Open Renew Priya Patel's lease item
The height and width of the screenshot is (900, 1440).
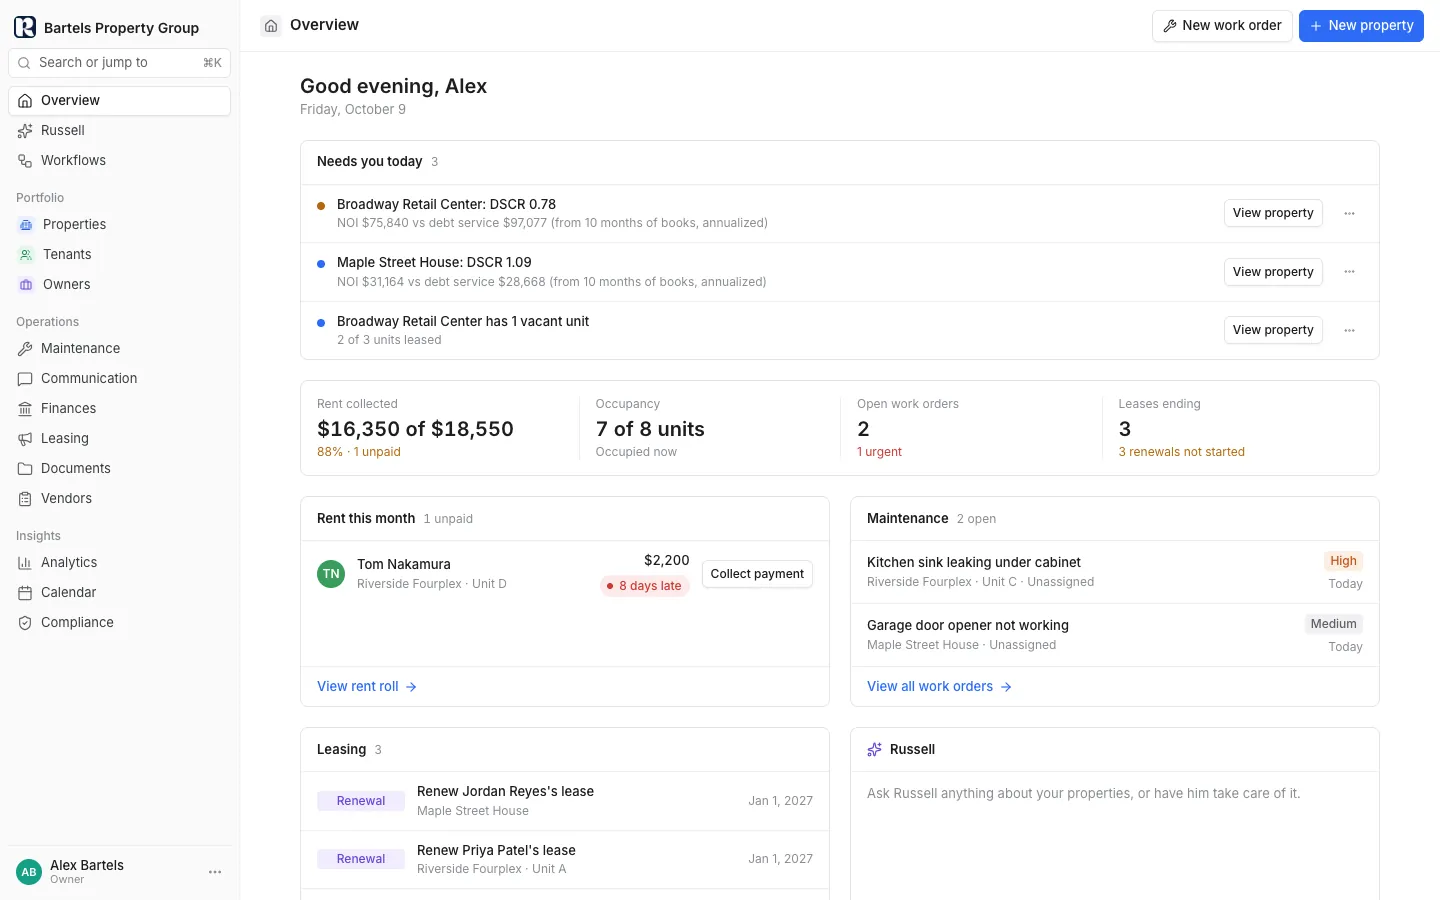(x=565, y=859)
